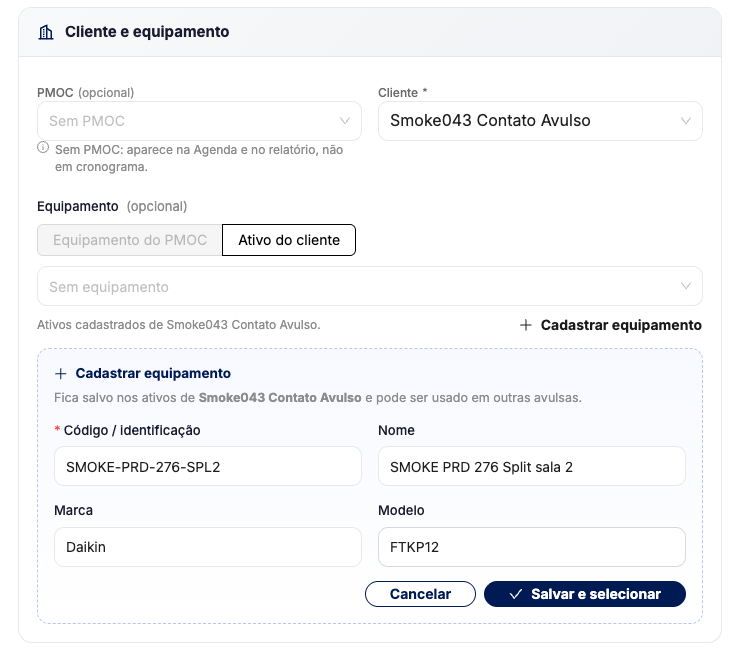
Task: Click the Cliente e equipamento section title
Action: [147, 32]
